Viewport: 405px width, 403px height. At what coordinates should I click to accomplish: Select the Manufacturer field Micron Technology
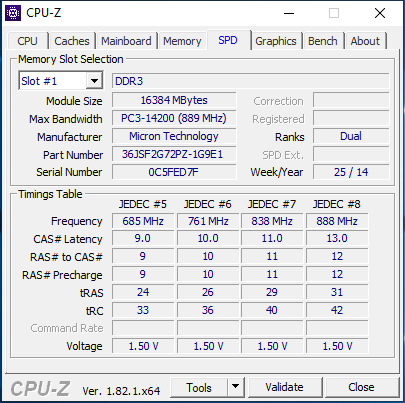[x=174, y=136]
